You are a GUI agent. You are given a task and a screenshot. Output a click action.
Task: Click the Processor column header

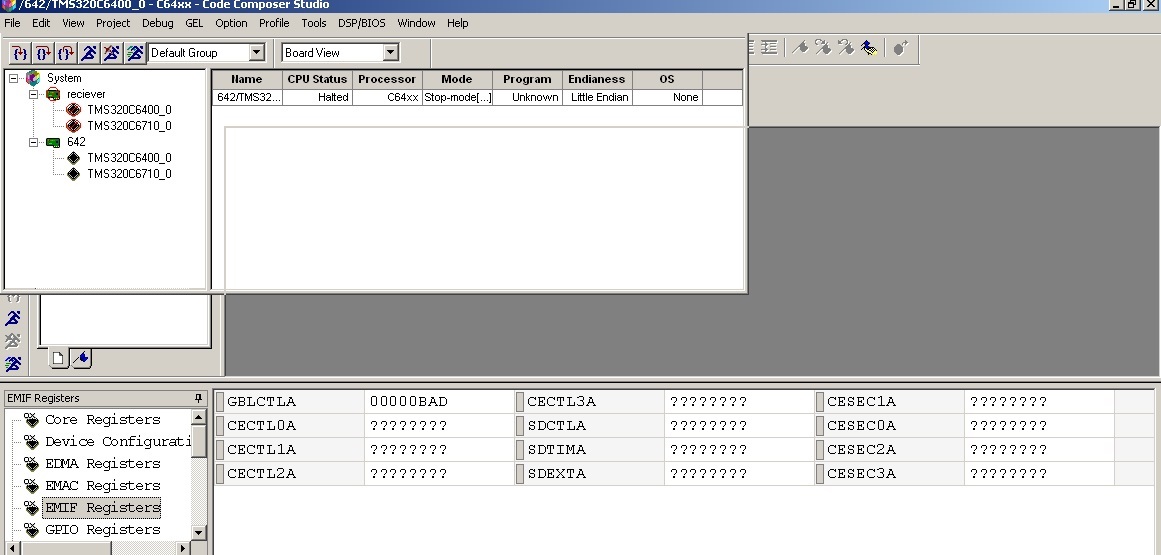pos(387,79)
